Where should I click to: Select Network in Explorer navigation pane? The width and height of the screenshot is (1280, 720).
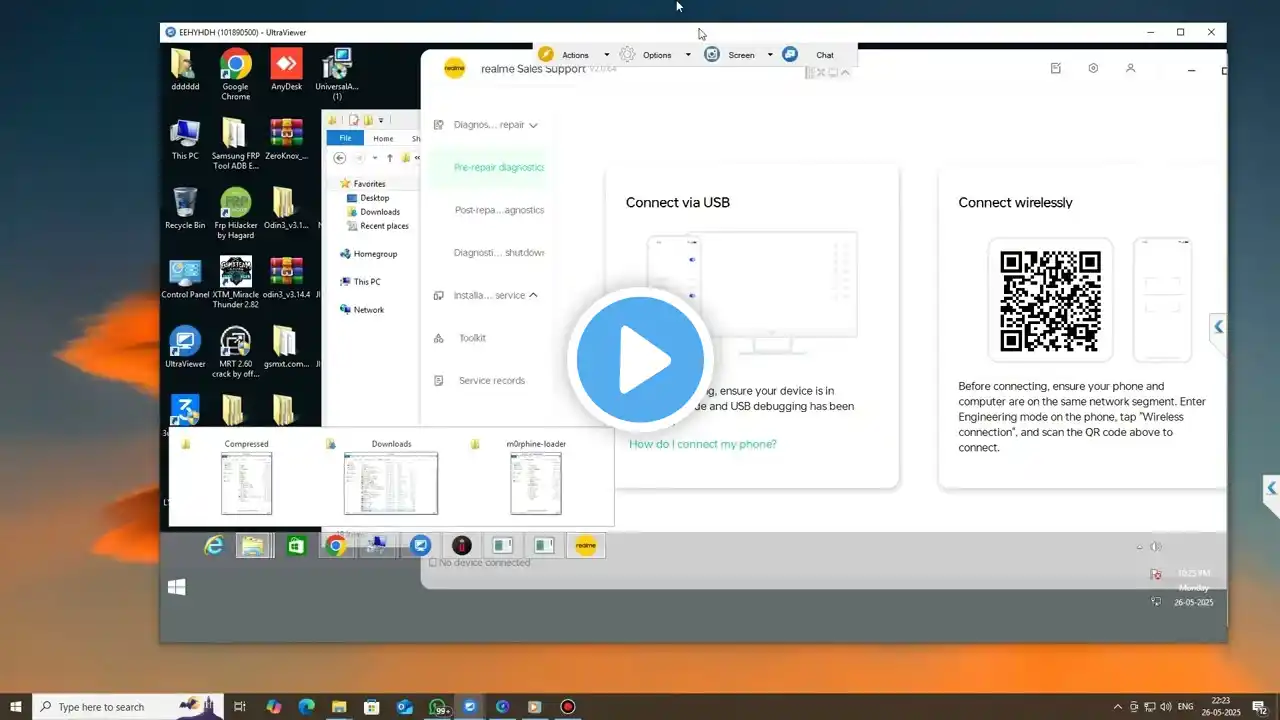click(362, 310)
